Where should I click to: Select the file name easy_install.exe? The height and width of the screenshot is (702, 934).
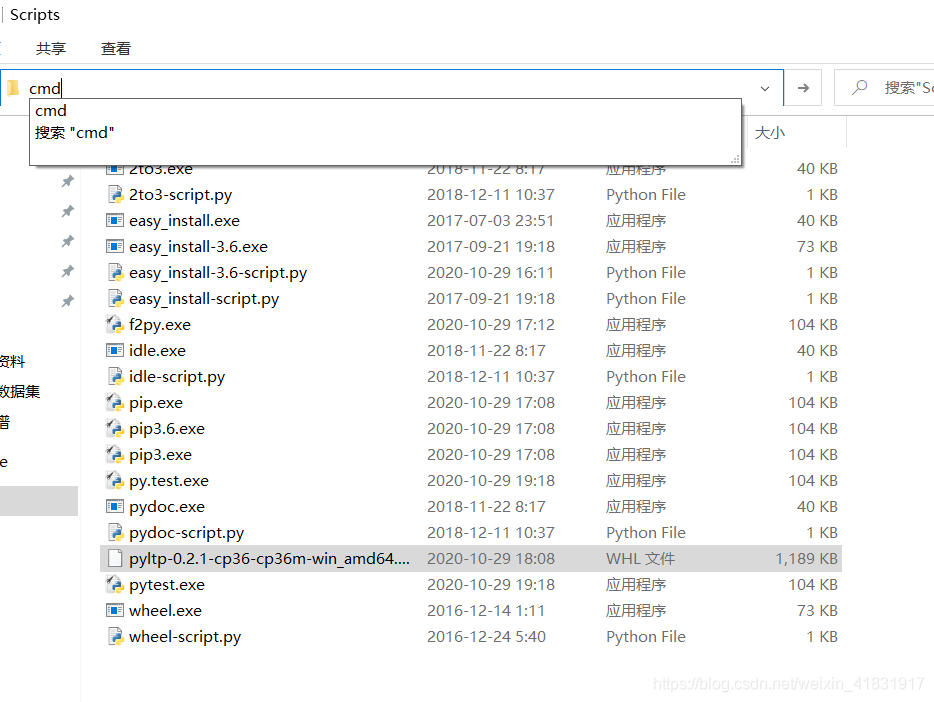click(x=184, y=221)
